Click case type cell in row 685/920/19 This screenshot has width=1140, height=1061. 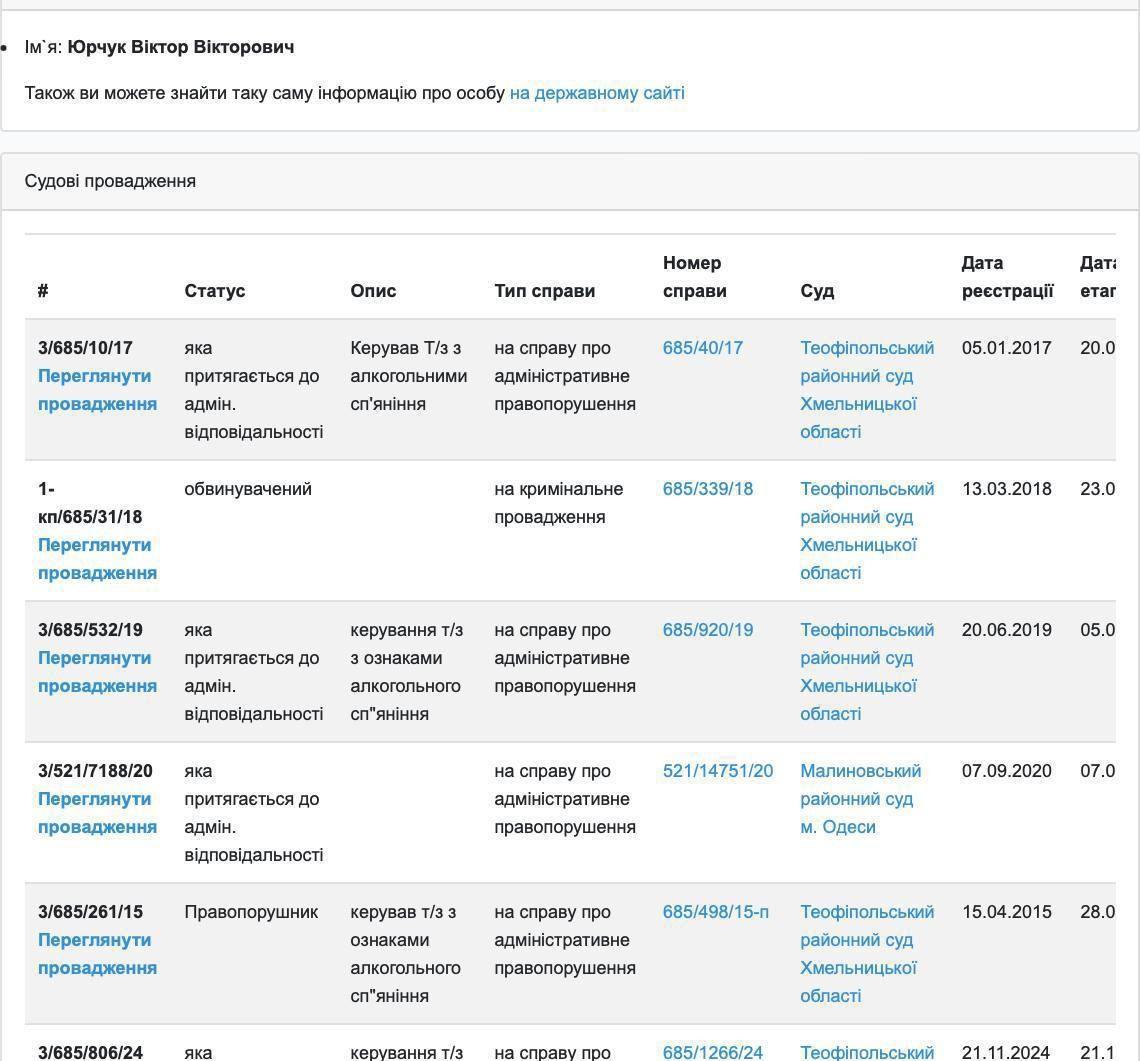coord(565,658)
